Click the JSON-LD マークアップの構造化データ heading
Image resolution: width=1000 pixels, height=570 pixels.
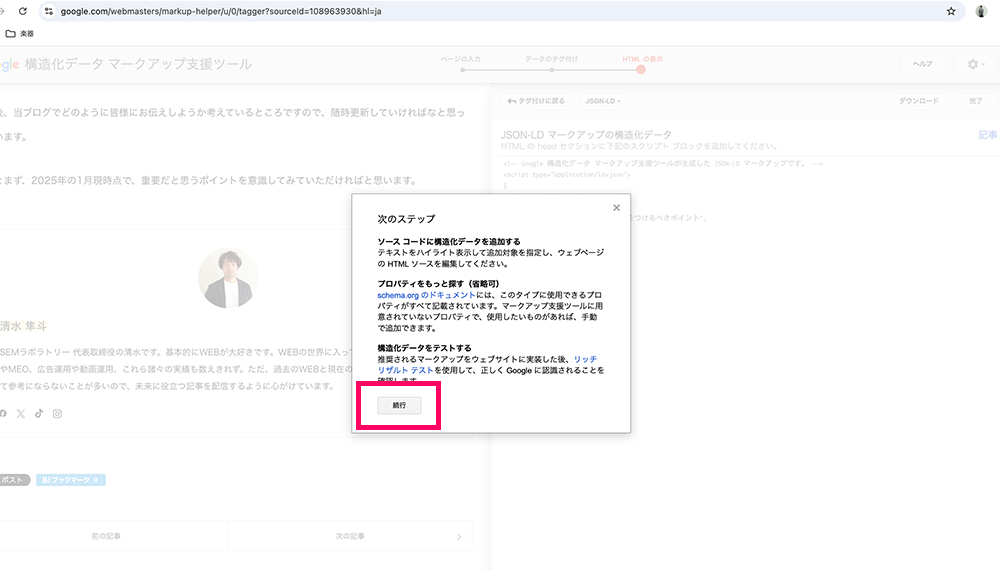[586, 135]
